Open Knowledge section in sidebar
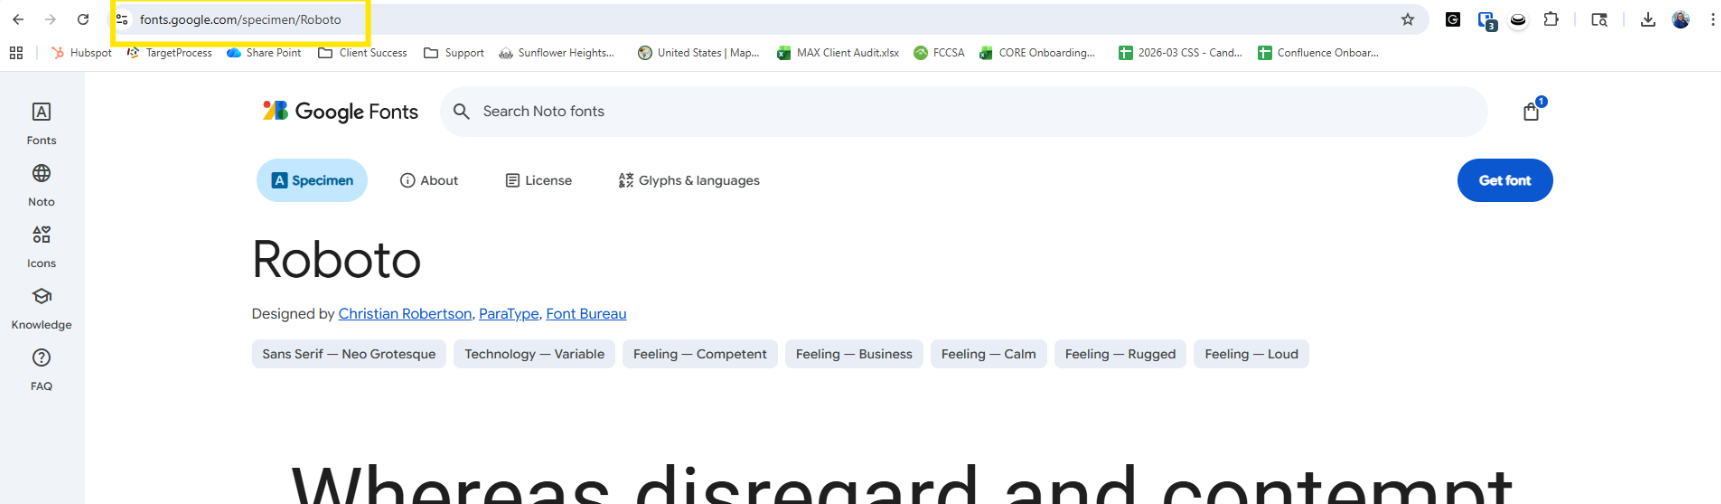Viewport: 1721px width, 504px height. coord(41,307)
